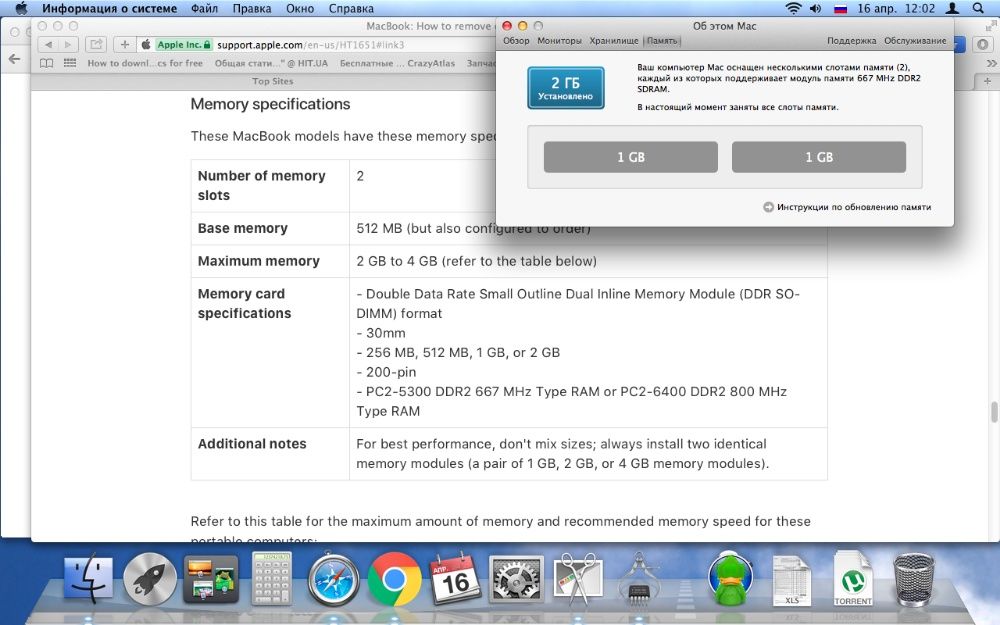Open the Окно menu
The height and width of the screenshot is (625, 1000).
tap(300, 8)
